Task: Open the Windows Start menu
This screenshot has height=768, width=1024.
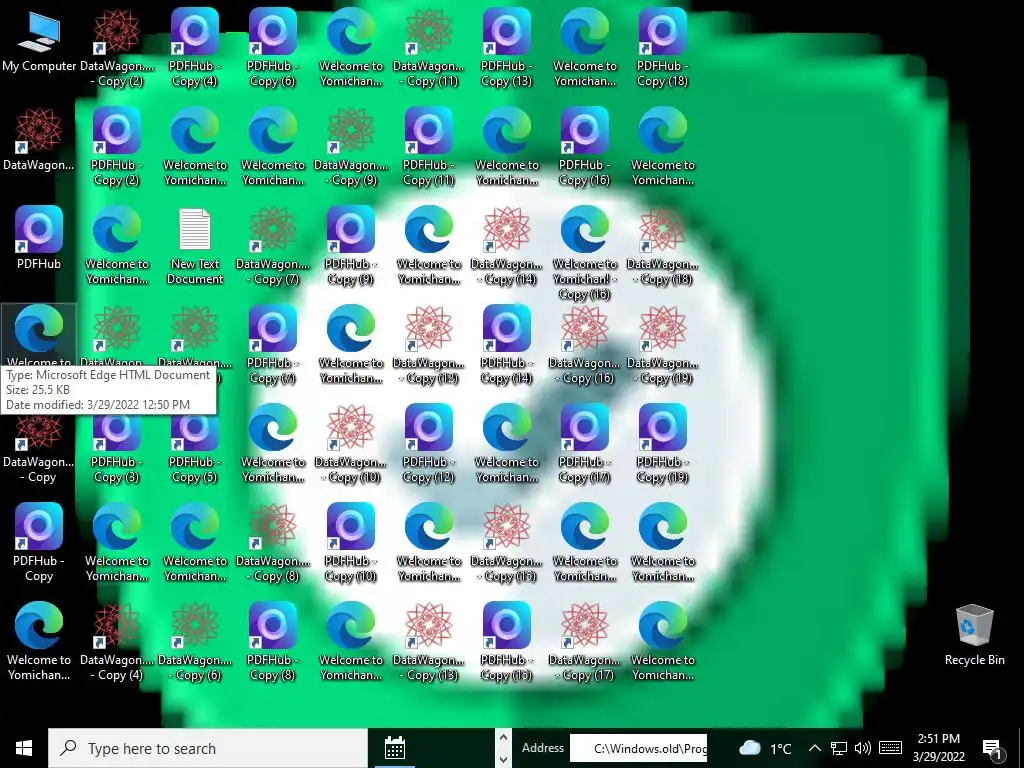Action: click(x=24, y=748)
